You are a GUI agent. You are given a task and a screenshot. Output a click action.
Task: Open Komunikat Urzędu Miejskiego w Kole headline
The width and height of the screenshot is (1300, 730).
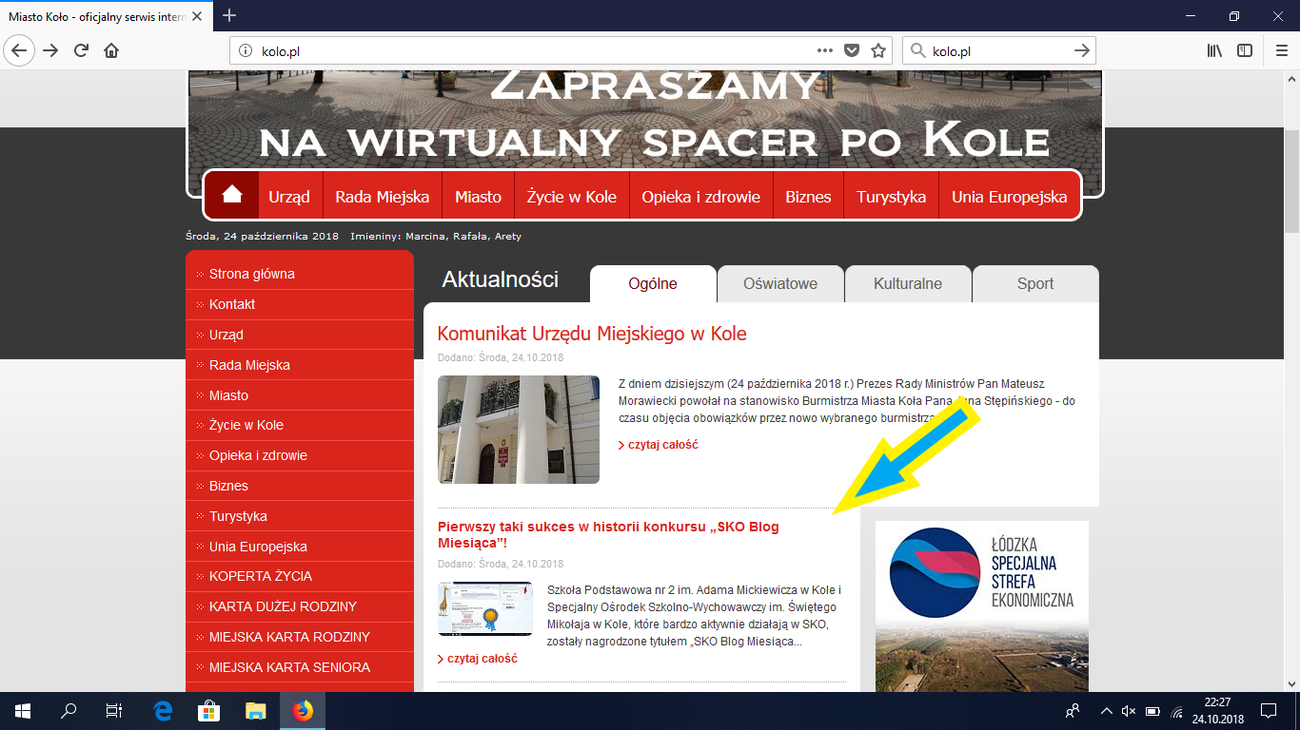592,333
